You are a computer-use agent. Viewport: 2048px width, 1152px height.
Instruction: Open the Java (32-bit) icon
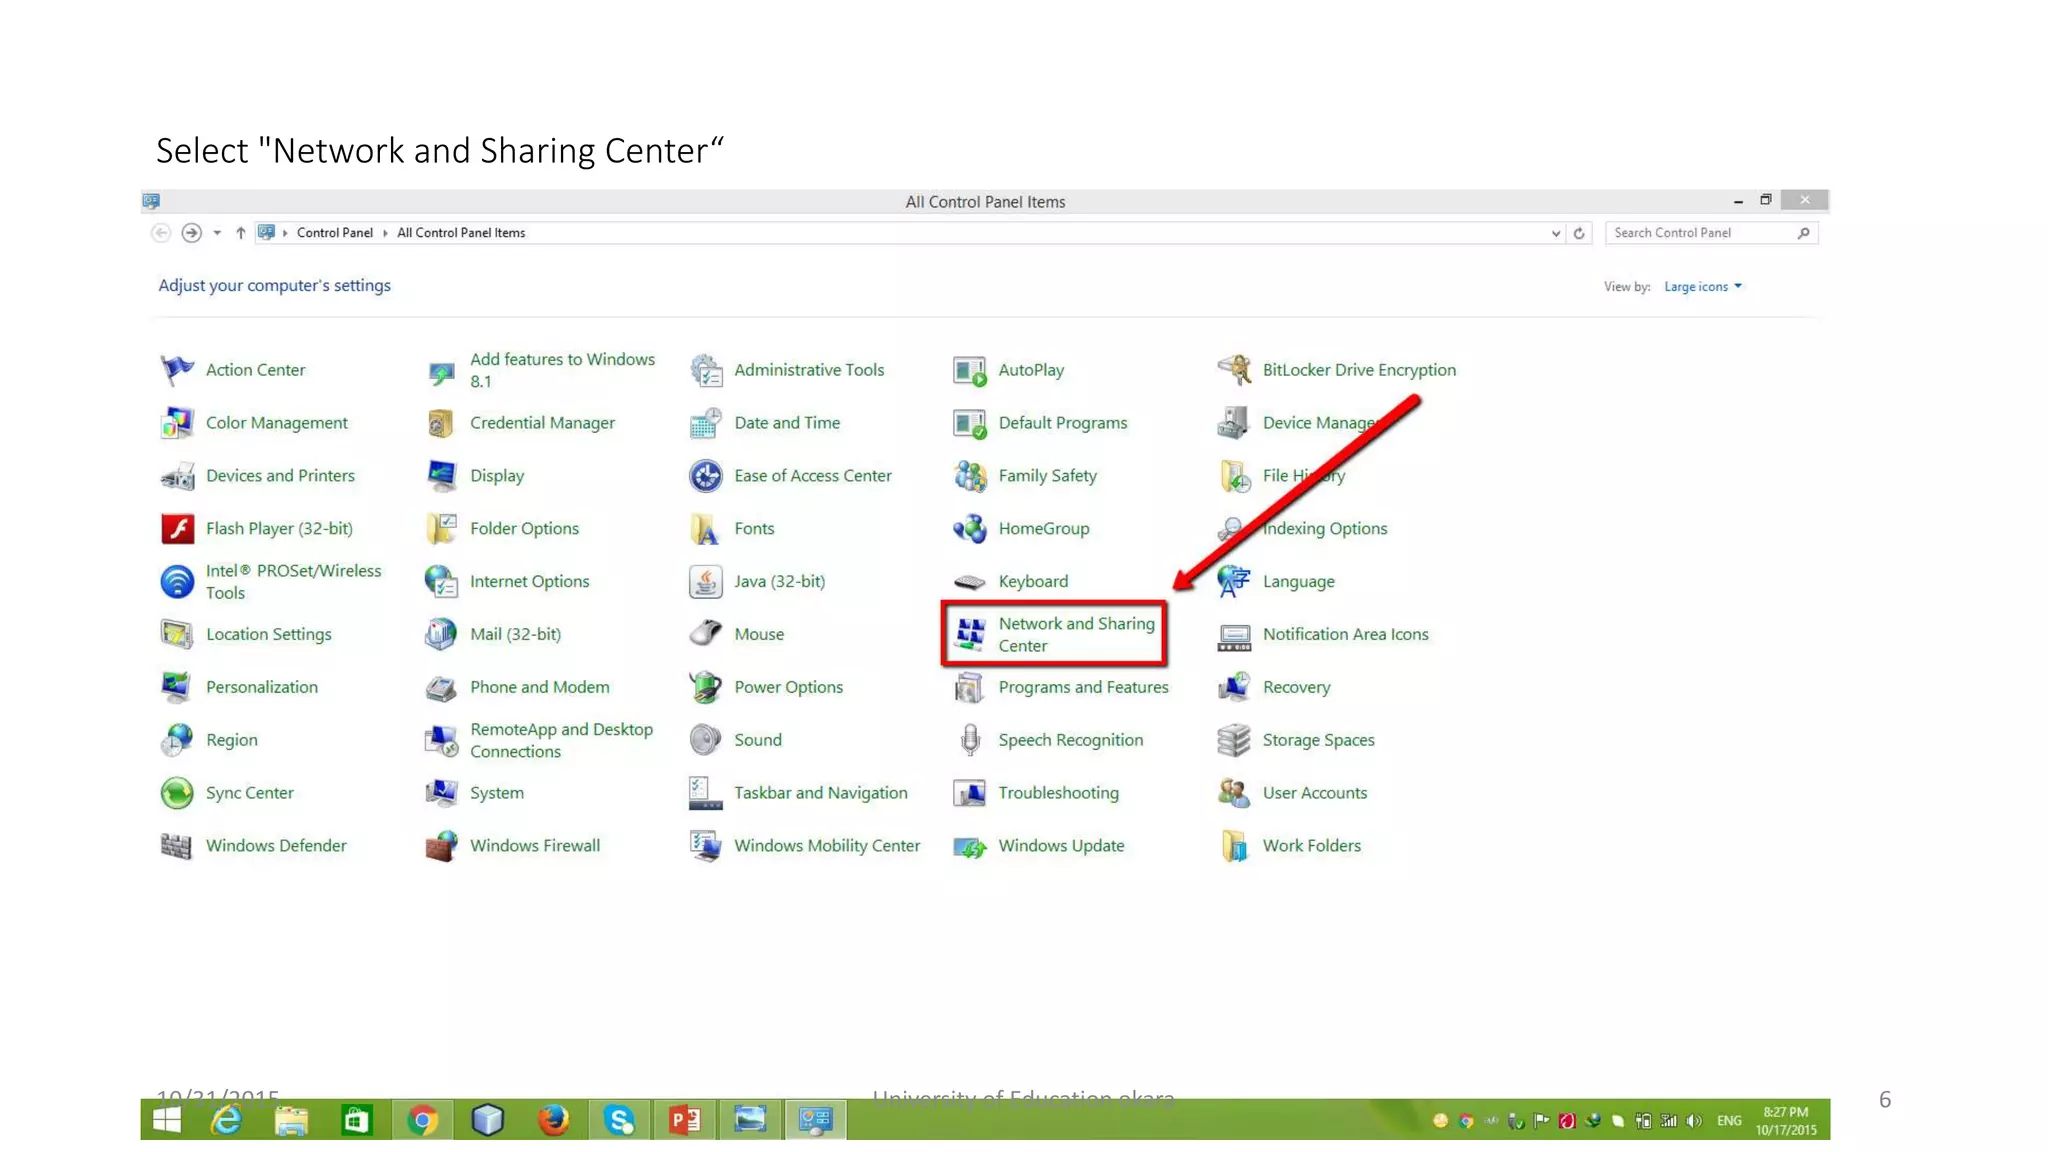[705, 582]
